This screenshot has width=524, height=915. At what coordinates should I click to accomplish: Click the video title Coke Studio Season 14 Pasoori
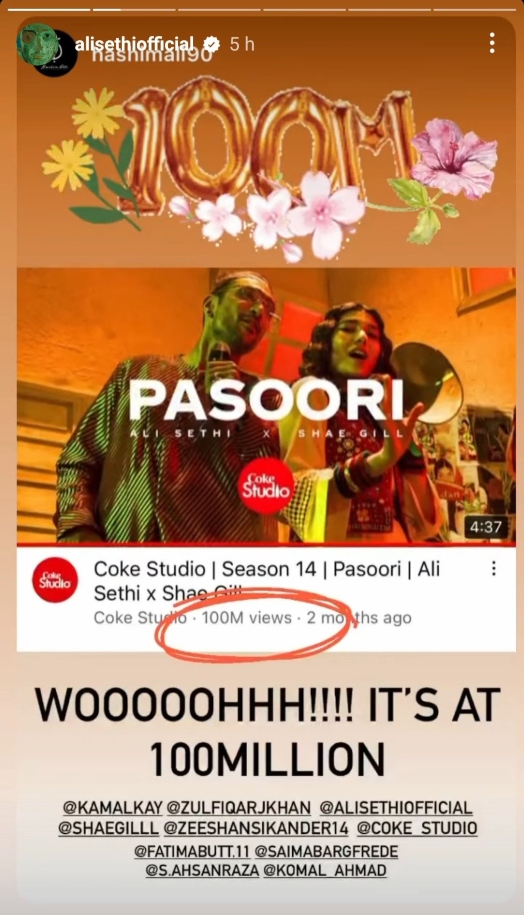coord(267,580)
